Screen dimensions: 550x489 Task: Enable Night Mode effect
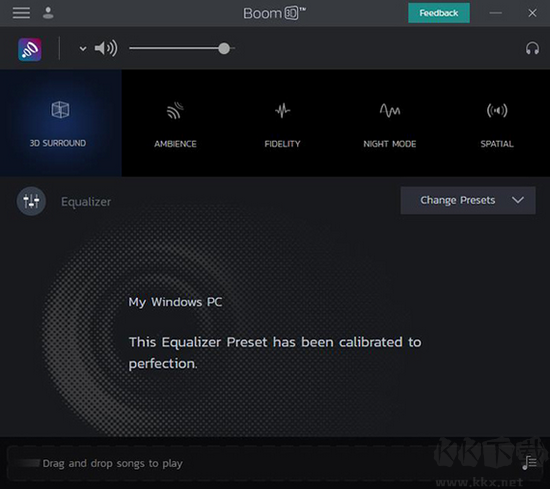[390, 124]
